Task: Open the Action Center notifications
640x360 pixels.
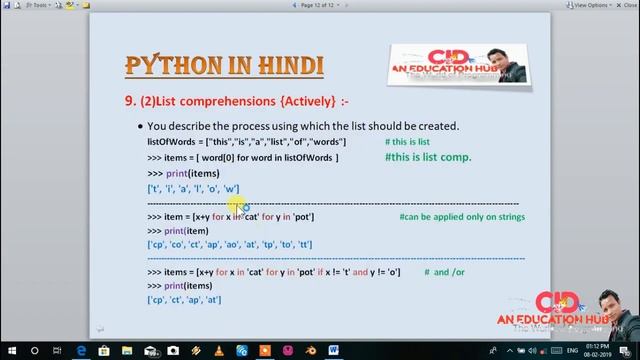Action: (x=624, y=351)
